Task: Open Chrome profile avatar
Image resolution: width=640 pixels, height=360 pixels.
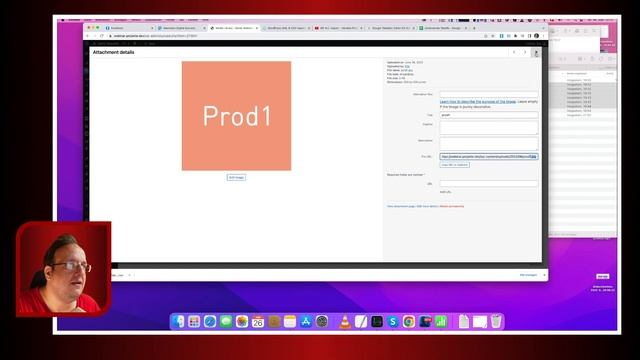Action: click(x=536, y=36)
